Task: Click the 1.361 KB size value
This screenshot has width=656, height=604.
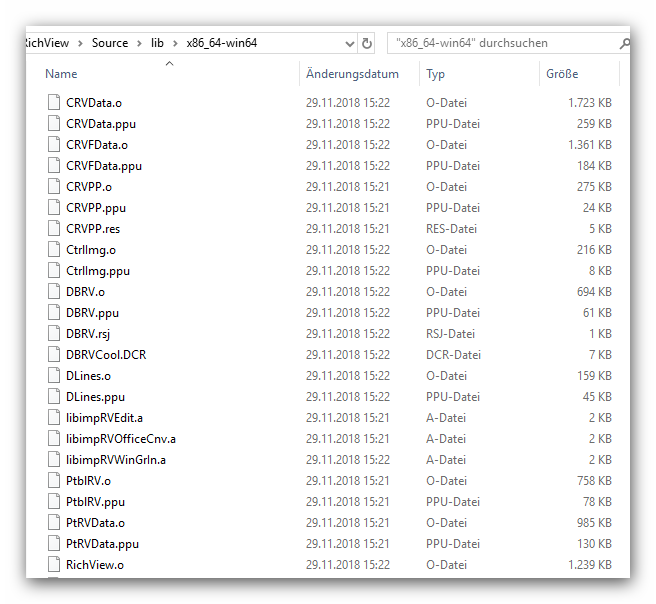Action: [590, 145]
